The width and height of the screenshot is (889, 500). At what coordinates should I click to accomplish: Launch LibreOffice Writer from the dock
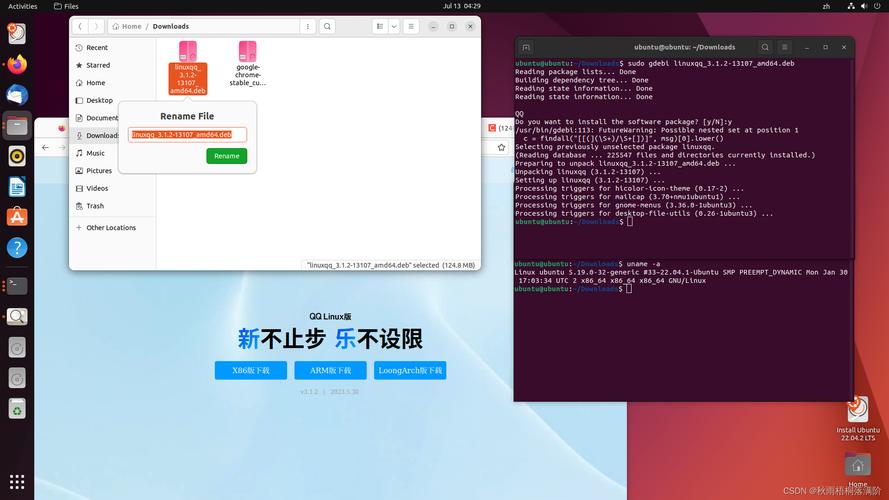(17, 187)
